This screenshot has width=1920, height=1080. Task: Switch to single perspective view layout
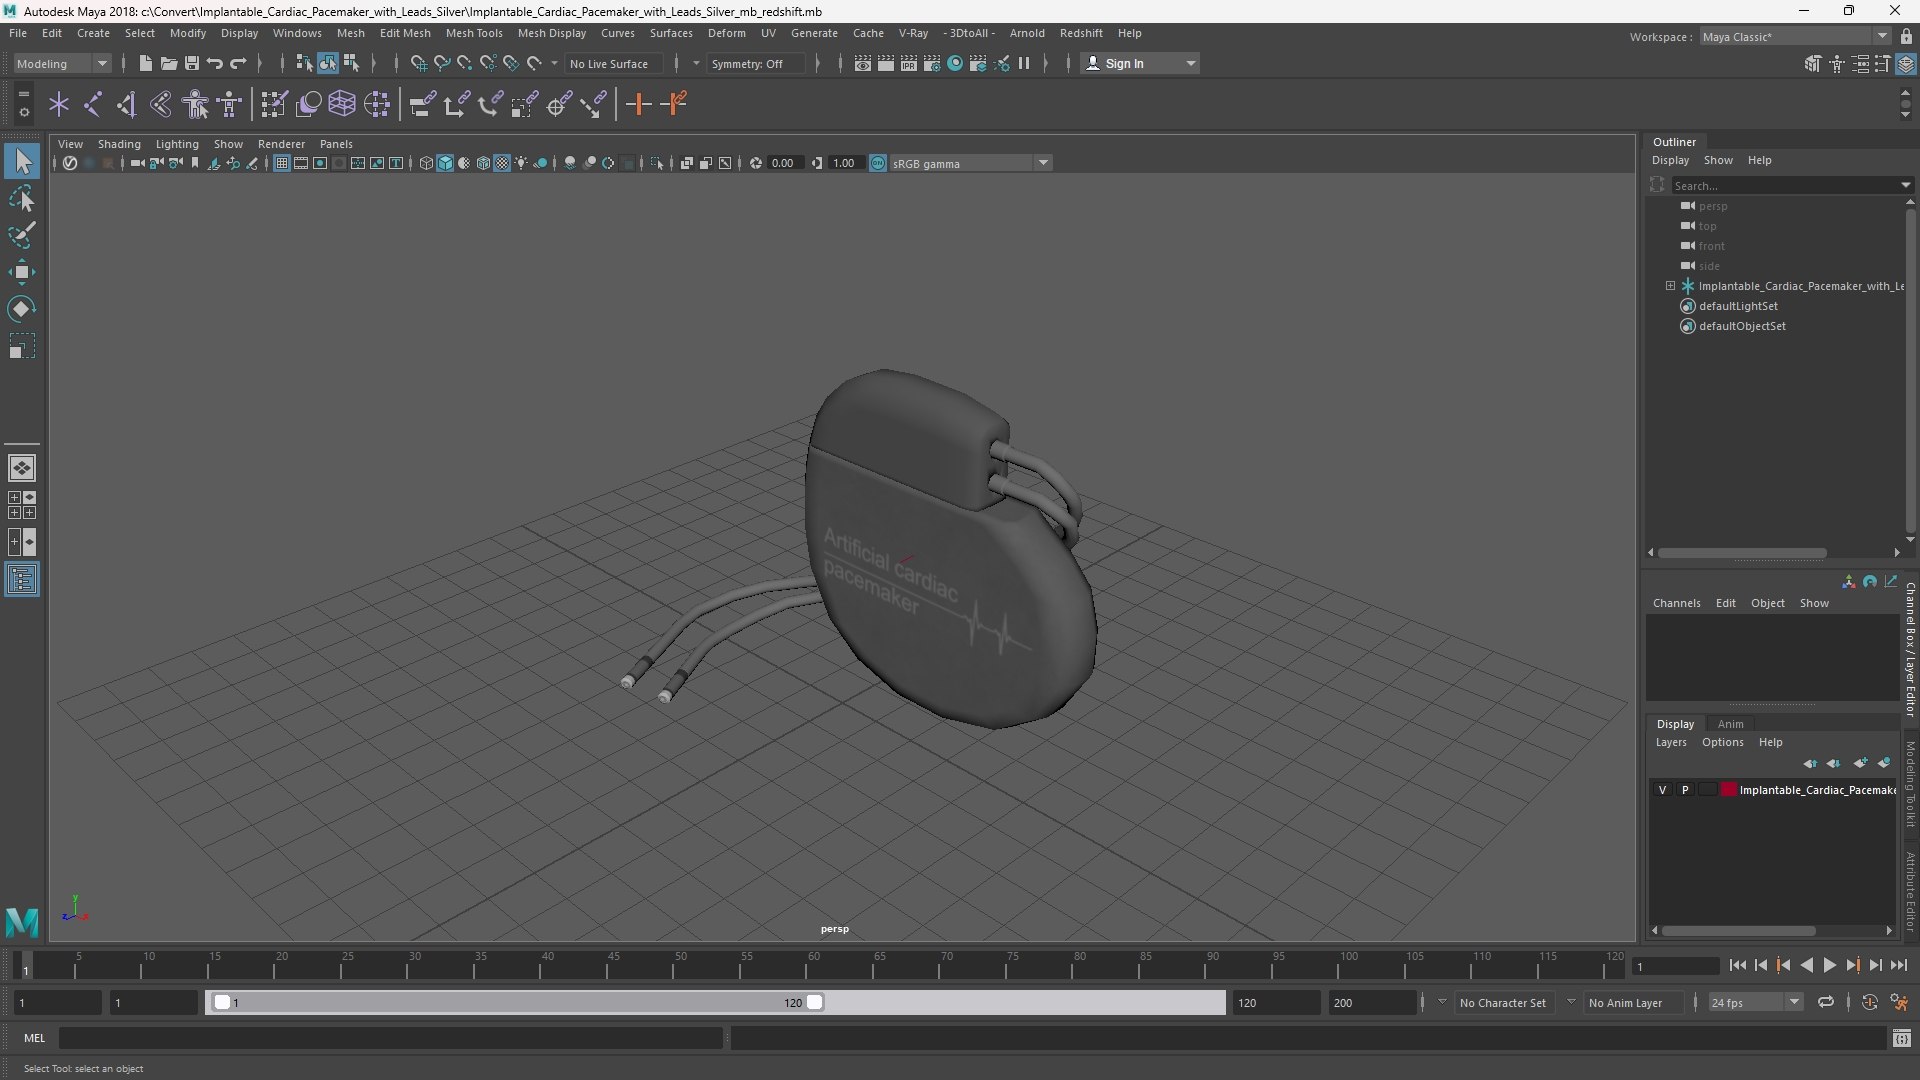[22, 468]
